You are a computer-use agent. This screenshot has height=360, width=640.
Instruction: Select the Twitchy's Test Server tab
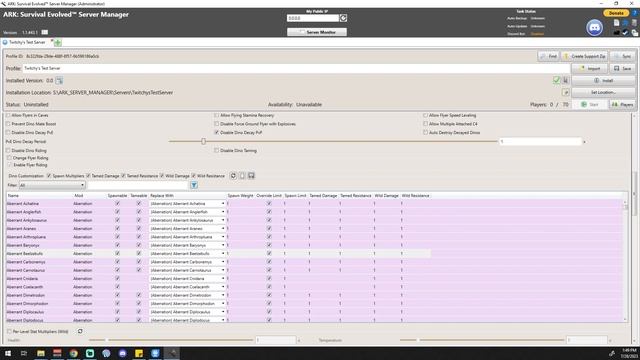[x=27, y=42]
